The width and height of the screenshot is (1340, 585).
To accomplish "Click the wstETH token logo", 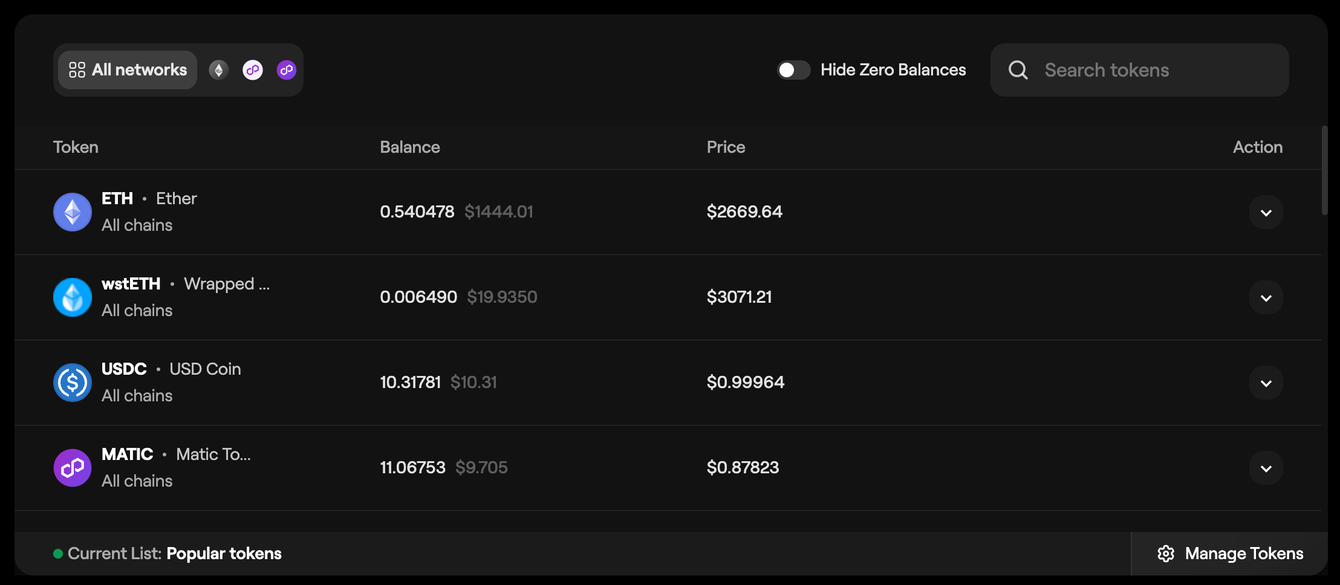I will pos(72,297).
